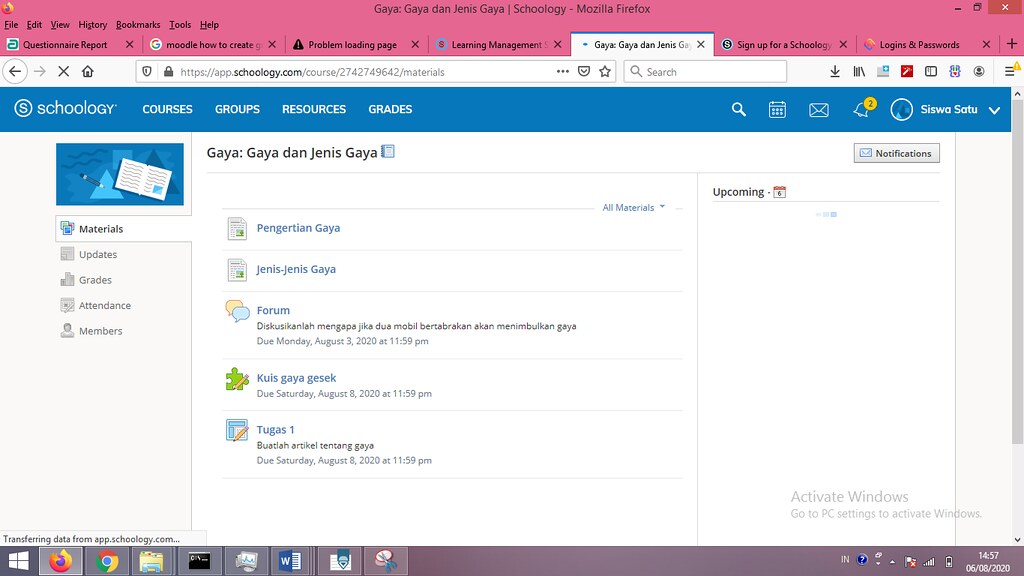The width and height of the screenshot is (1024, 576).
Task: Open the Tools menu
Action: pyautogui.click(x=180, y=25)
